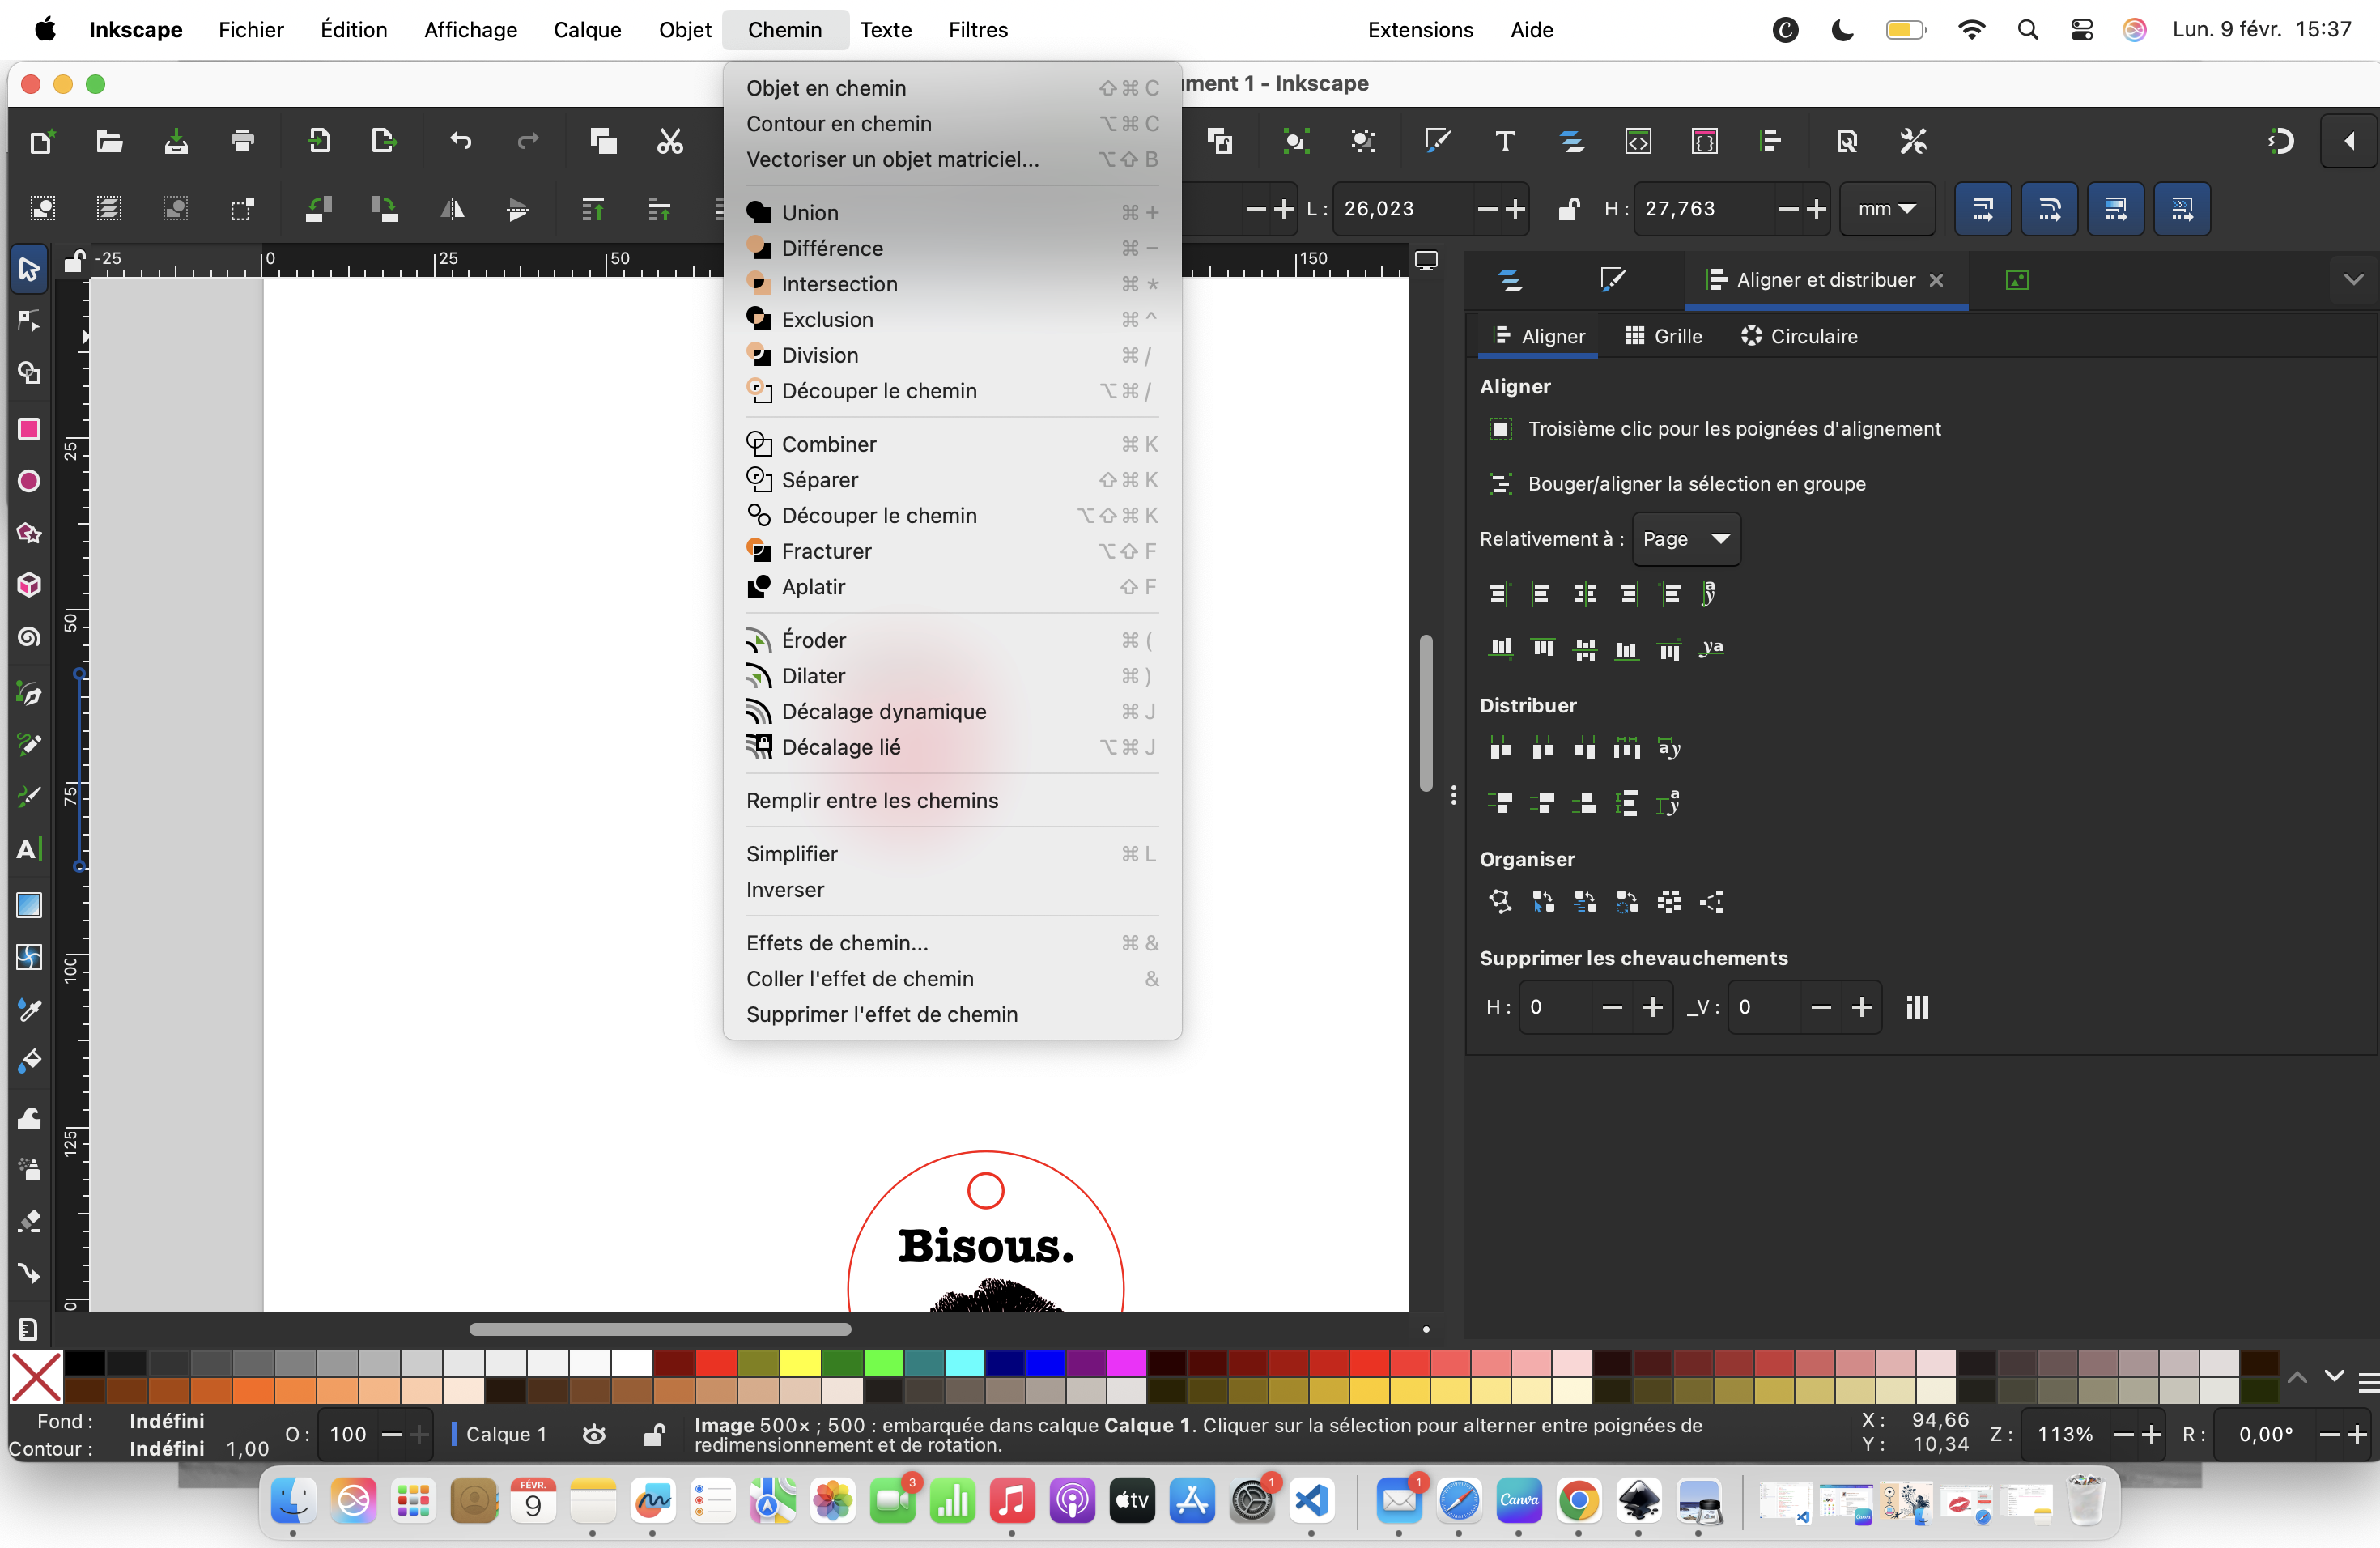Choose the 3D box tool
The height and width of the screenshot is (1548, 2380).
point(28,585)
